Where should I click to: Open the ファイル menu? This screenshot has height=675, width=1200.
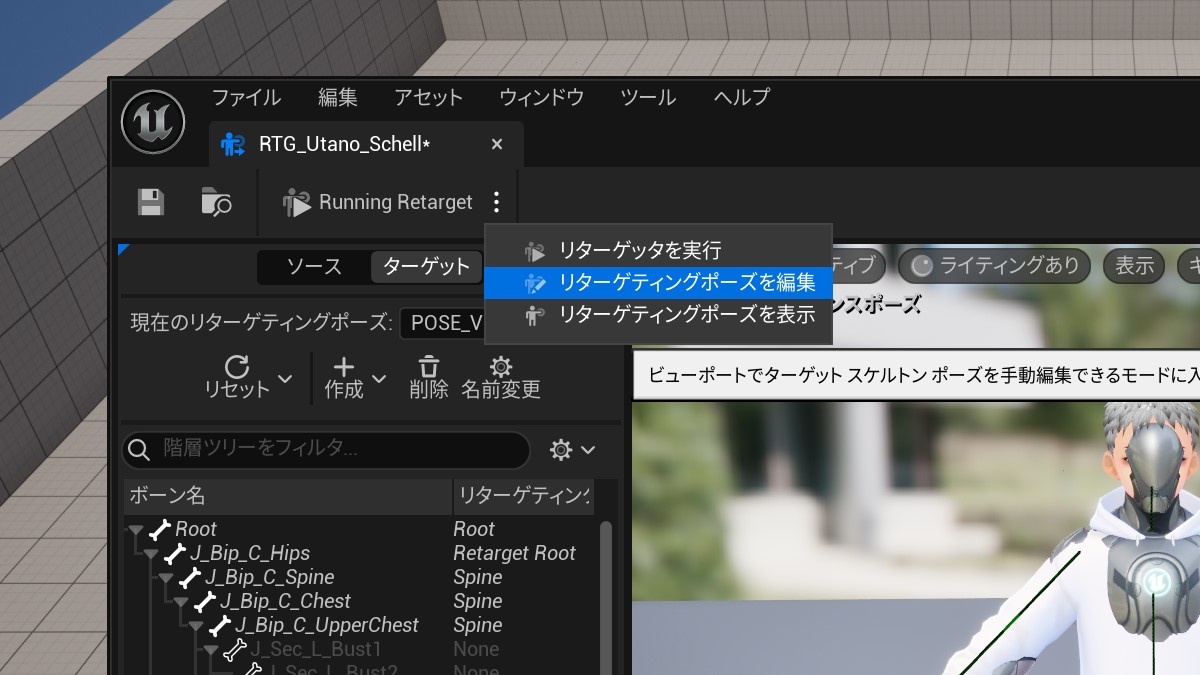click(x=246, y=97)
